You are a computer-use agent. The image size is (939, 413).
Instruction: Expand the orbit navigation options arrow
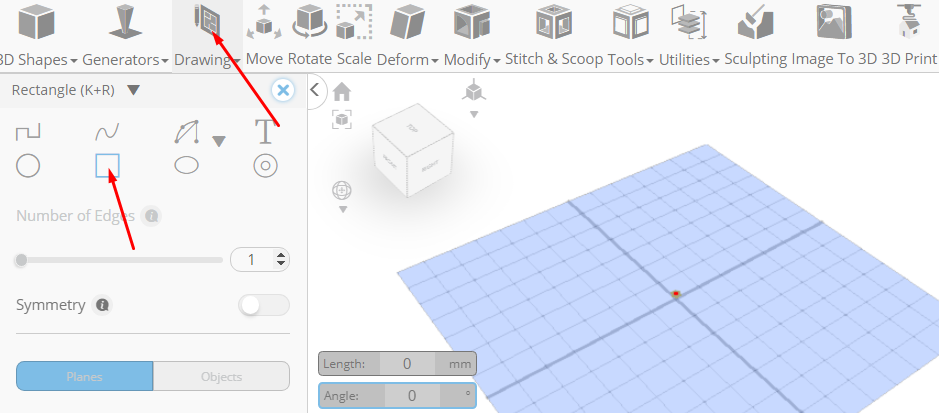[x=343, y=209]
